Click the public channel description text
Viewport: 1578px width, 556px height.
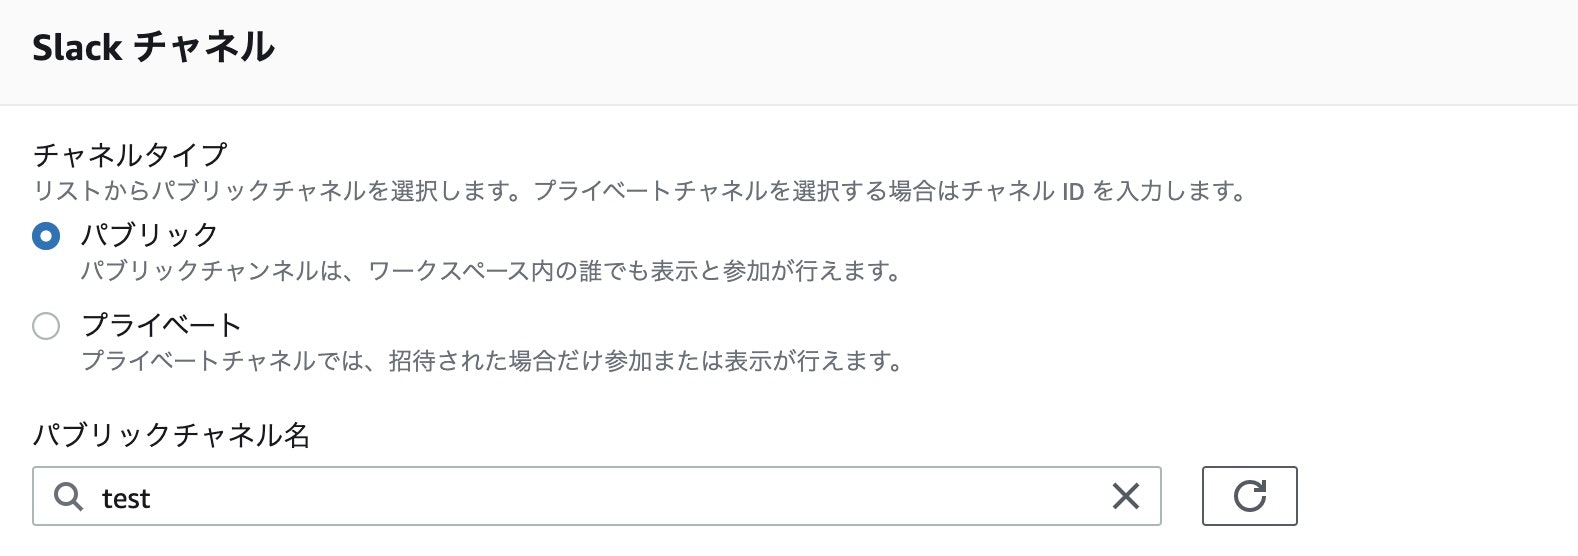[491, 271]
